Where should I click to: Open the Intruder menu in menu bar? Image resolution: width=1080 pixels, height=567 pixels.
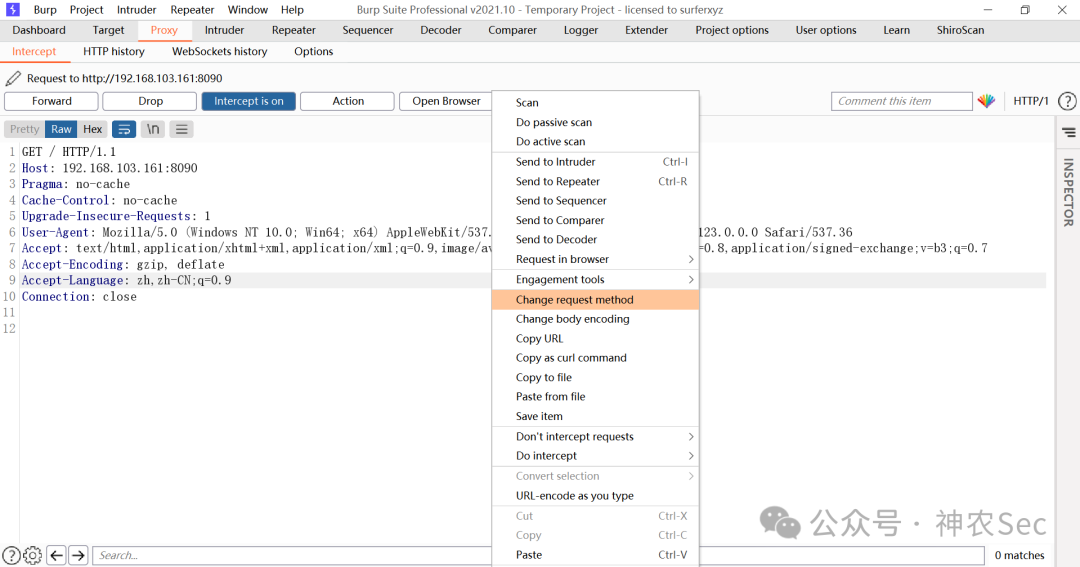(136, 10)
